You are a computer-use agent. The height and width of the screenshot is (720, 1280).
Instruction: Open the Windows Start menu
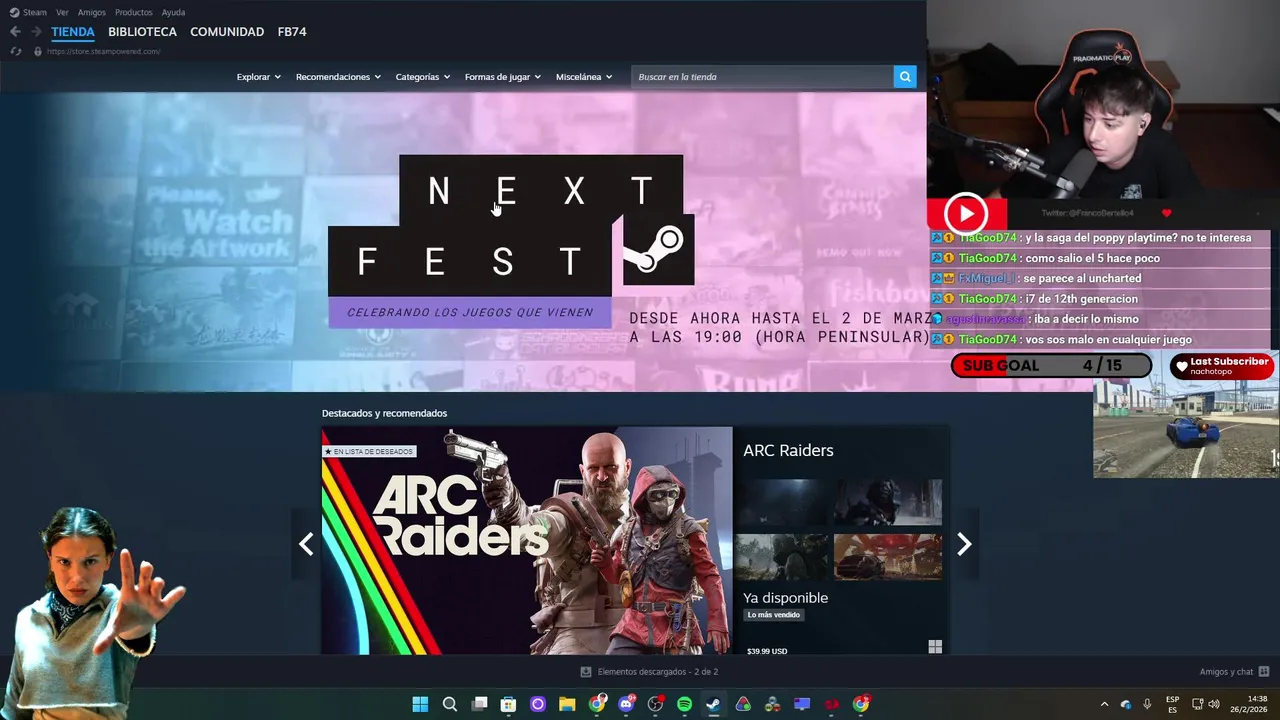[420, 704]
